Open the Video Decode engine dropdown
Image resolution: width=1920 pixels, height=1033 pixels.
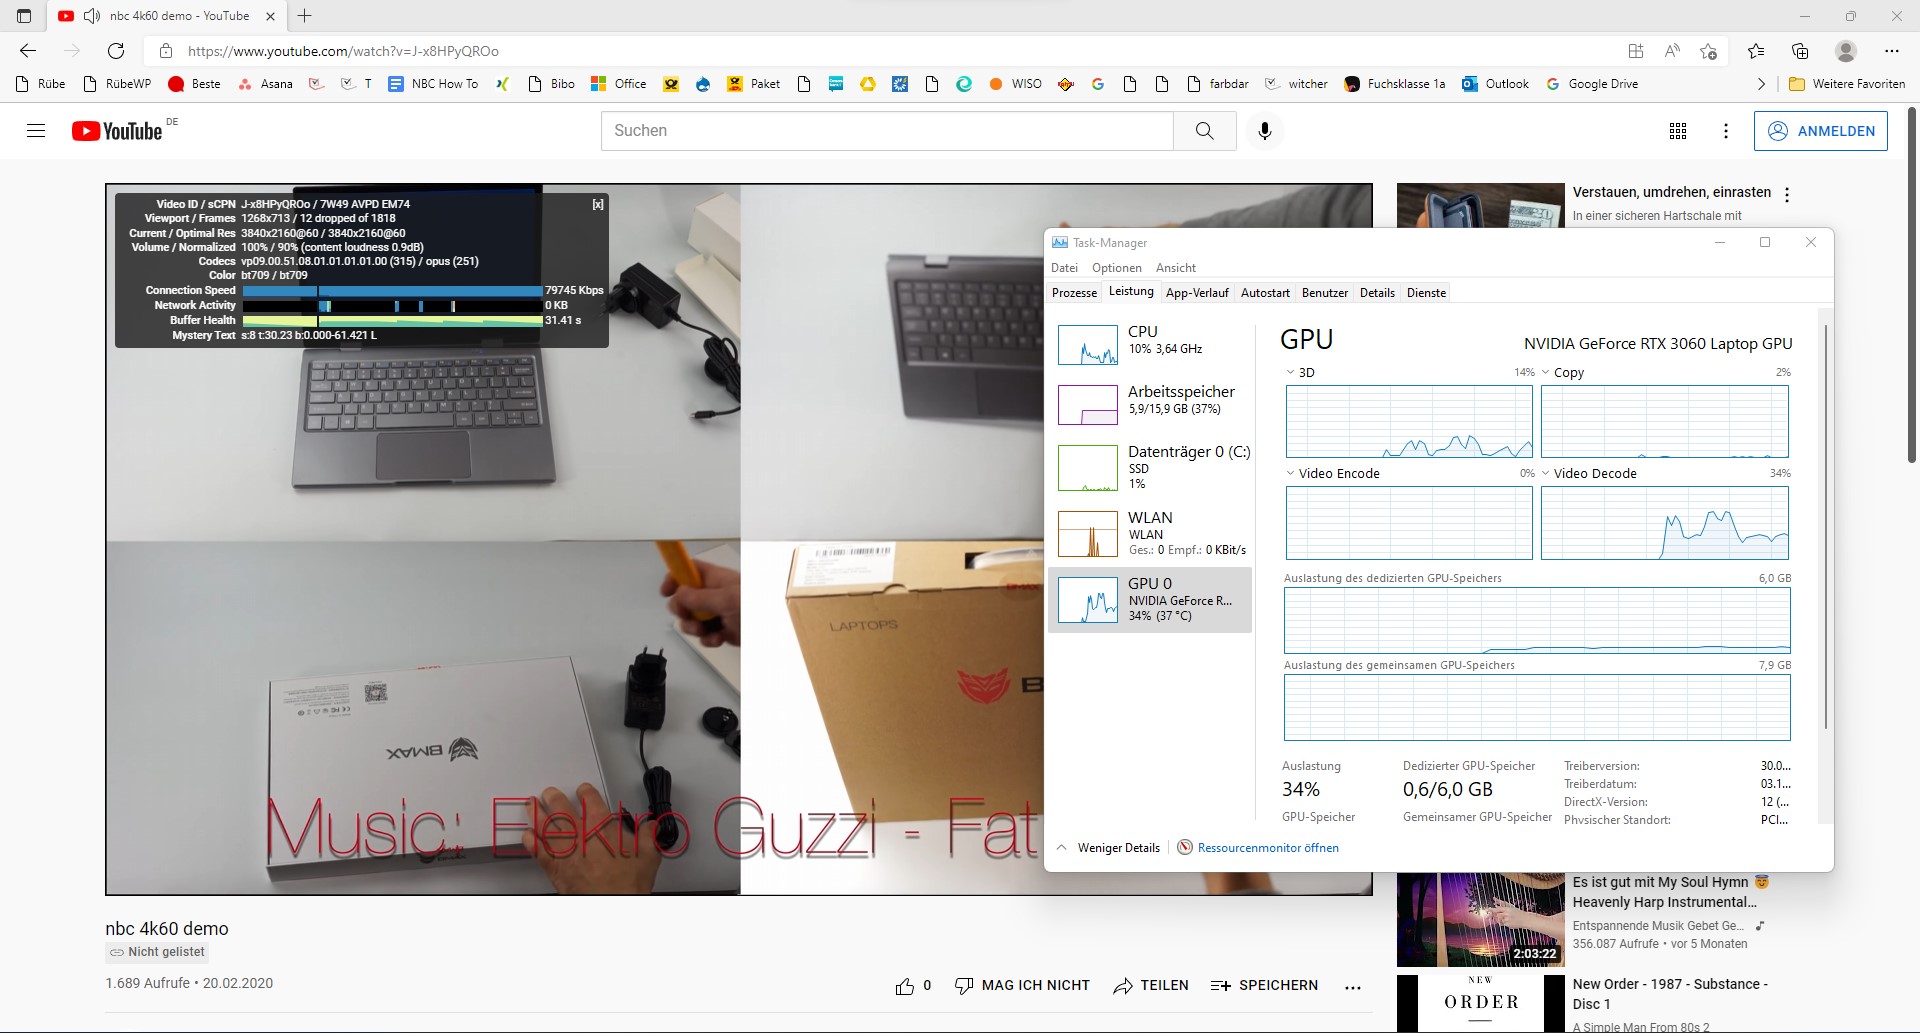(1546, 474)
